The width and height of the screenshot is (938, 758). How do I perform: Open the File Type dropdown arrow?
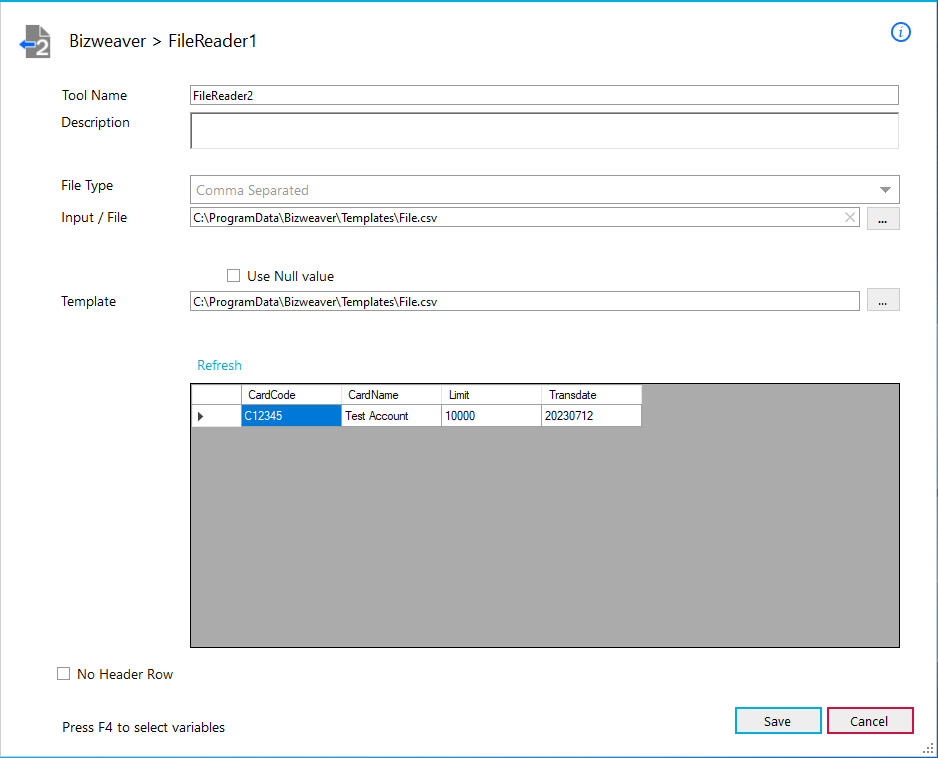coord(885,190)
